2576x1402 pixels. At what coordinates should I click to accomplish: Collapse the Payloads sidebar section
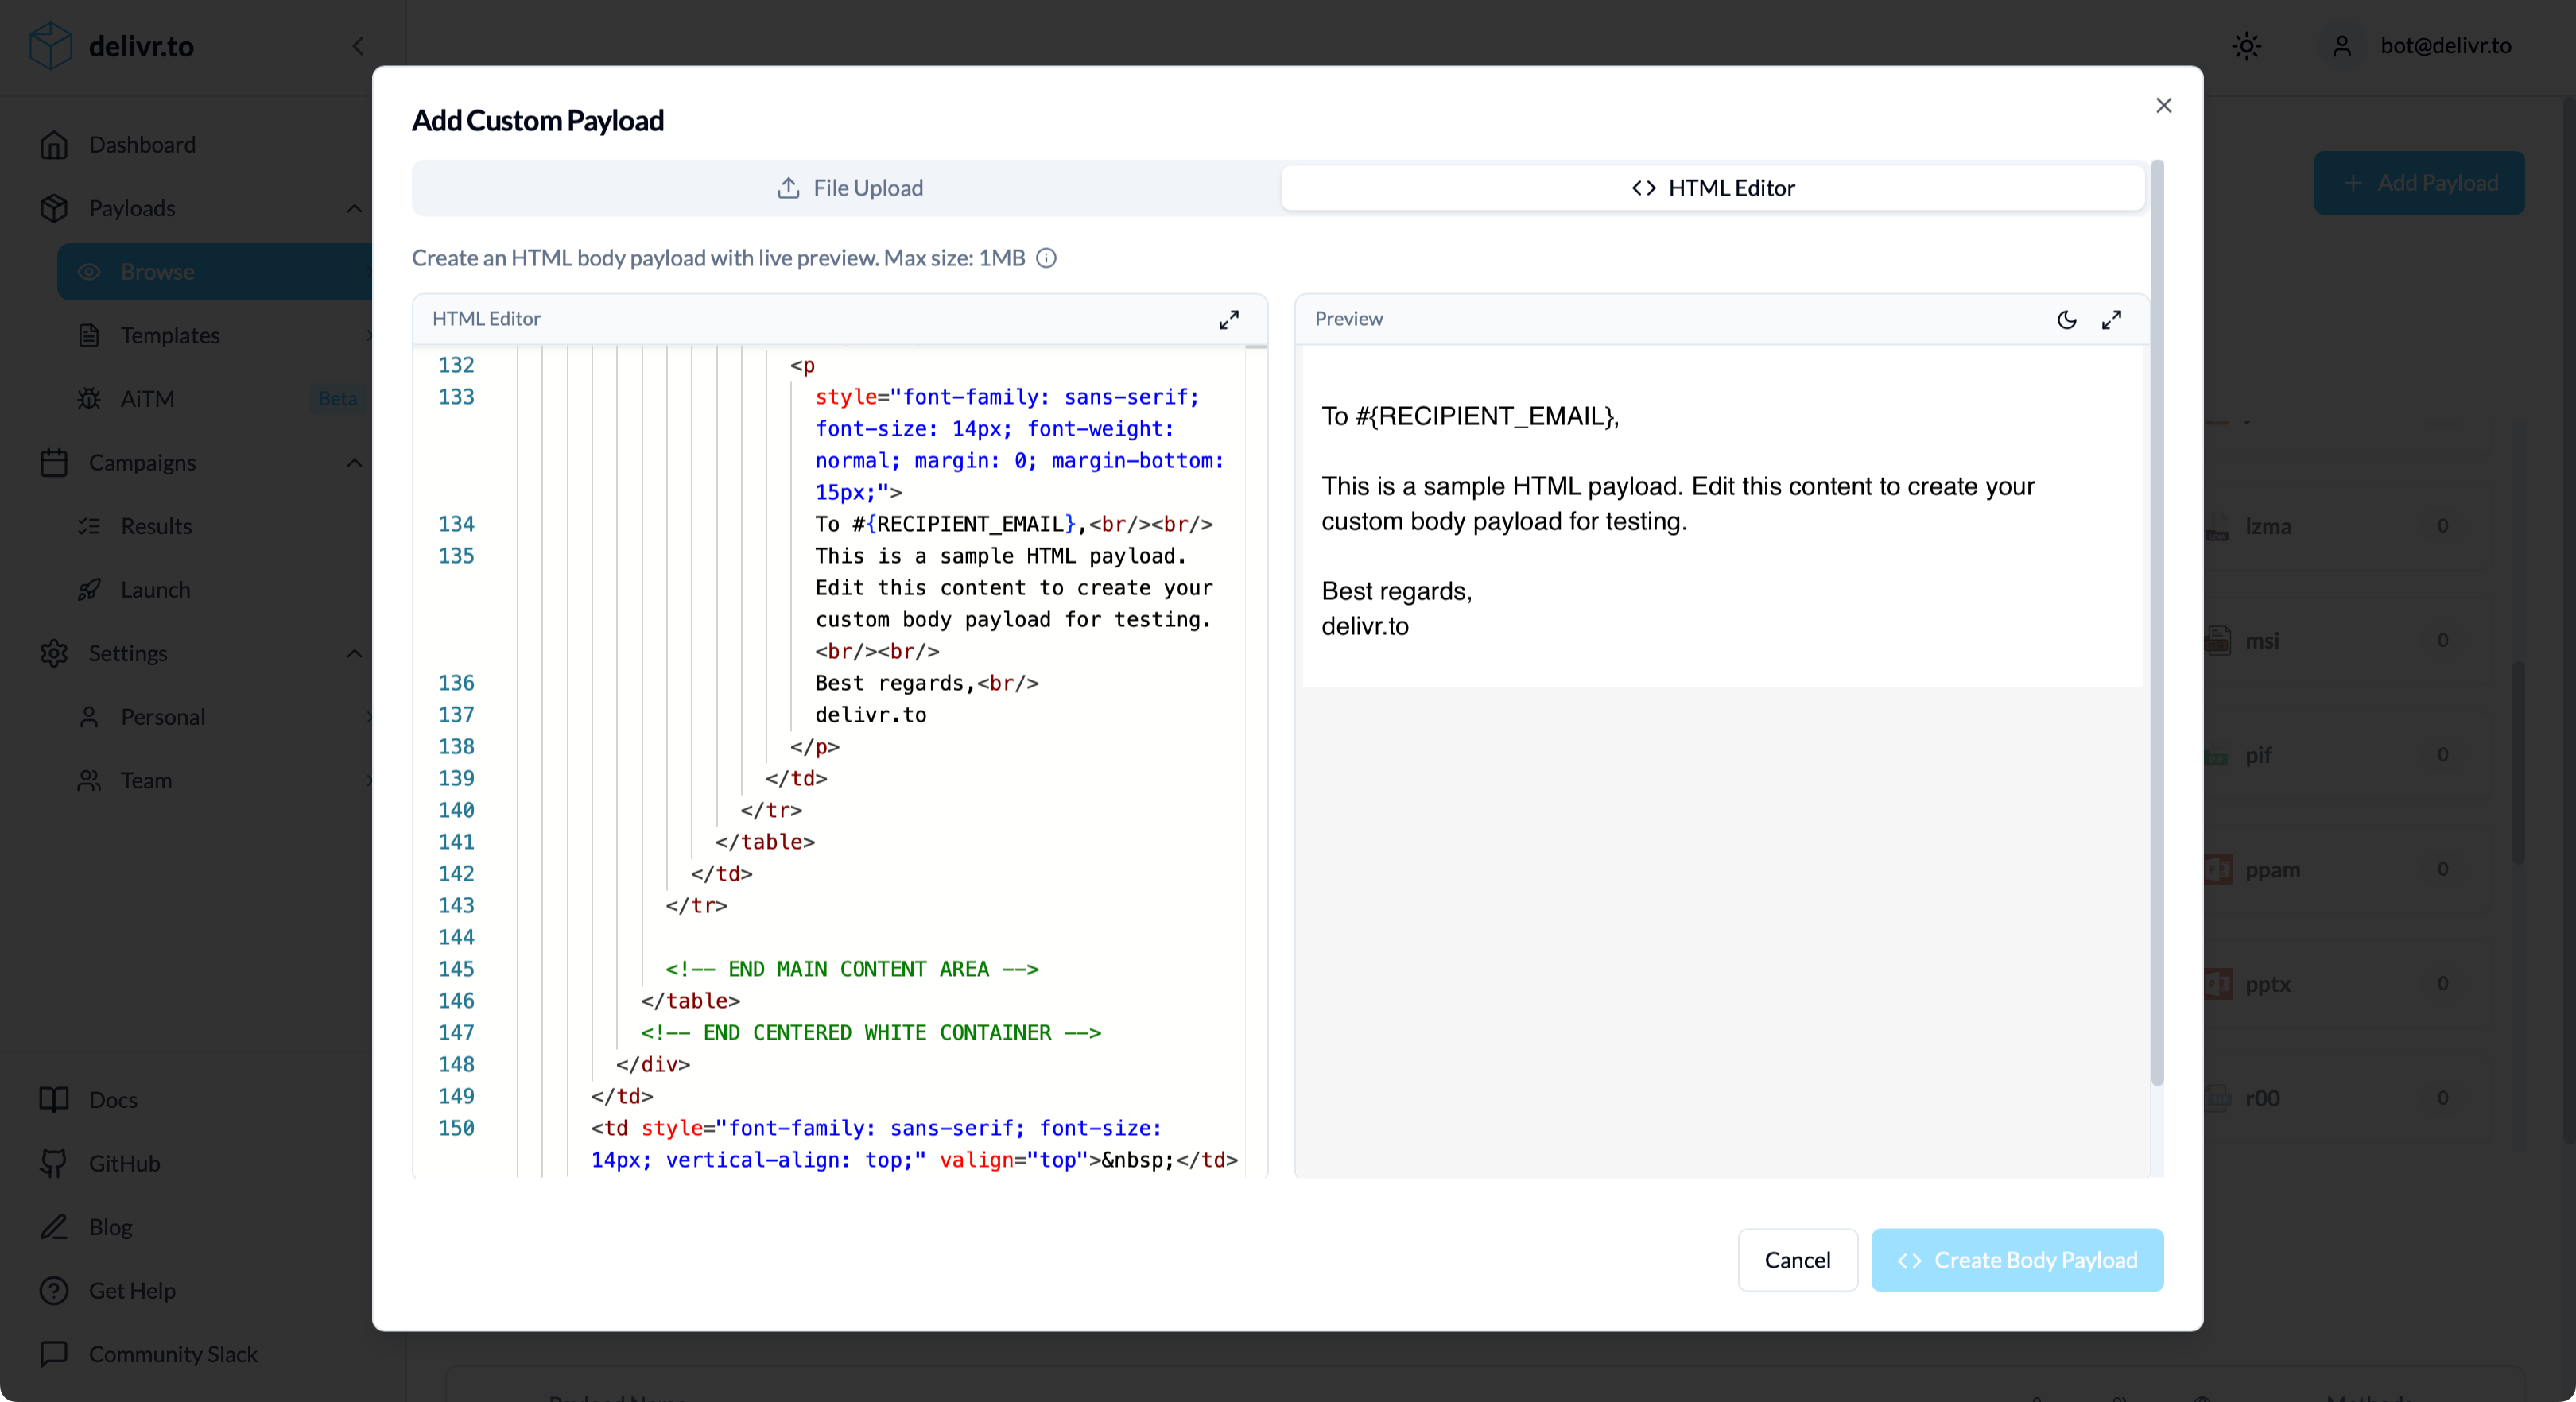[354, 208]
